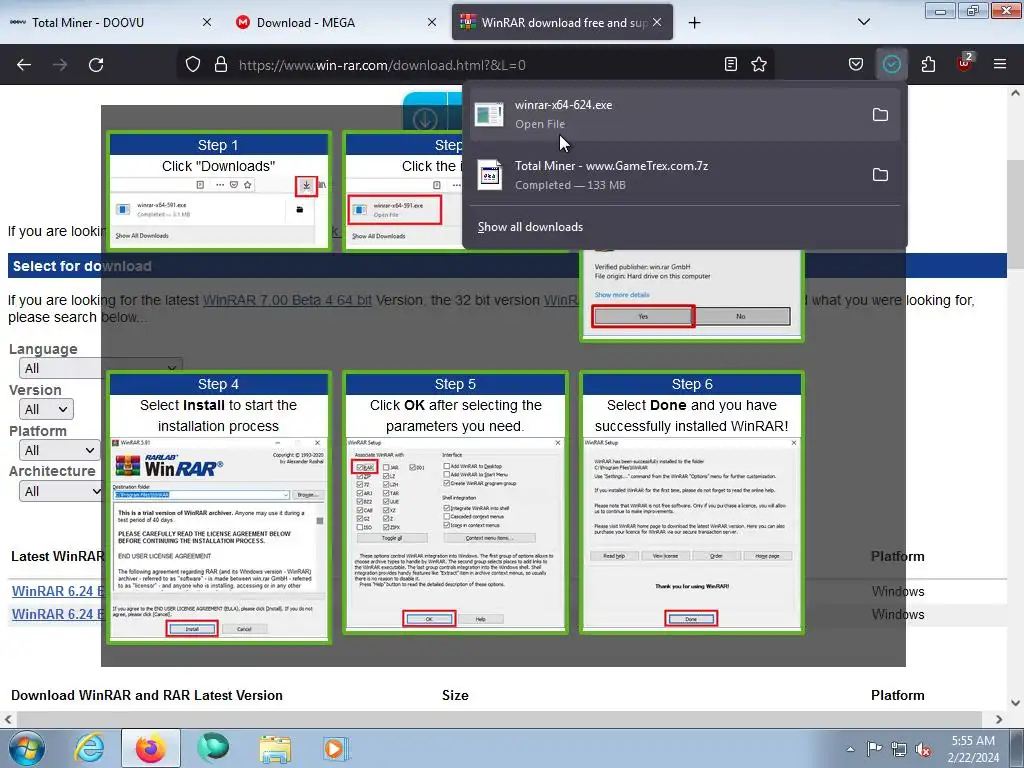Image resolution: width=1024 pixels, height=768 pixels.
Task: Open the Architecture dropdown
Action: [x=62, y=491]
